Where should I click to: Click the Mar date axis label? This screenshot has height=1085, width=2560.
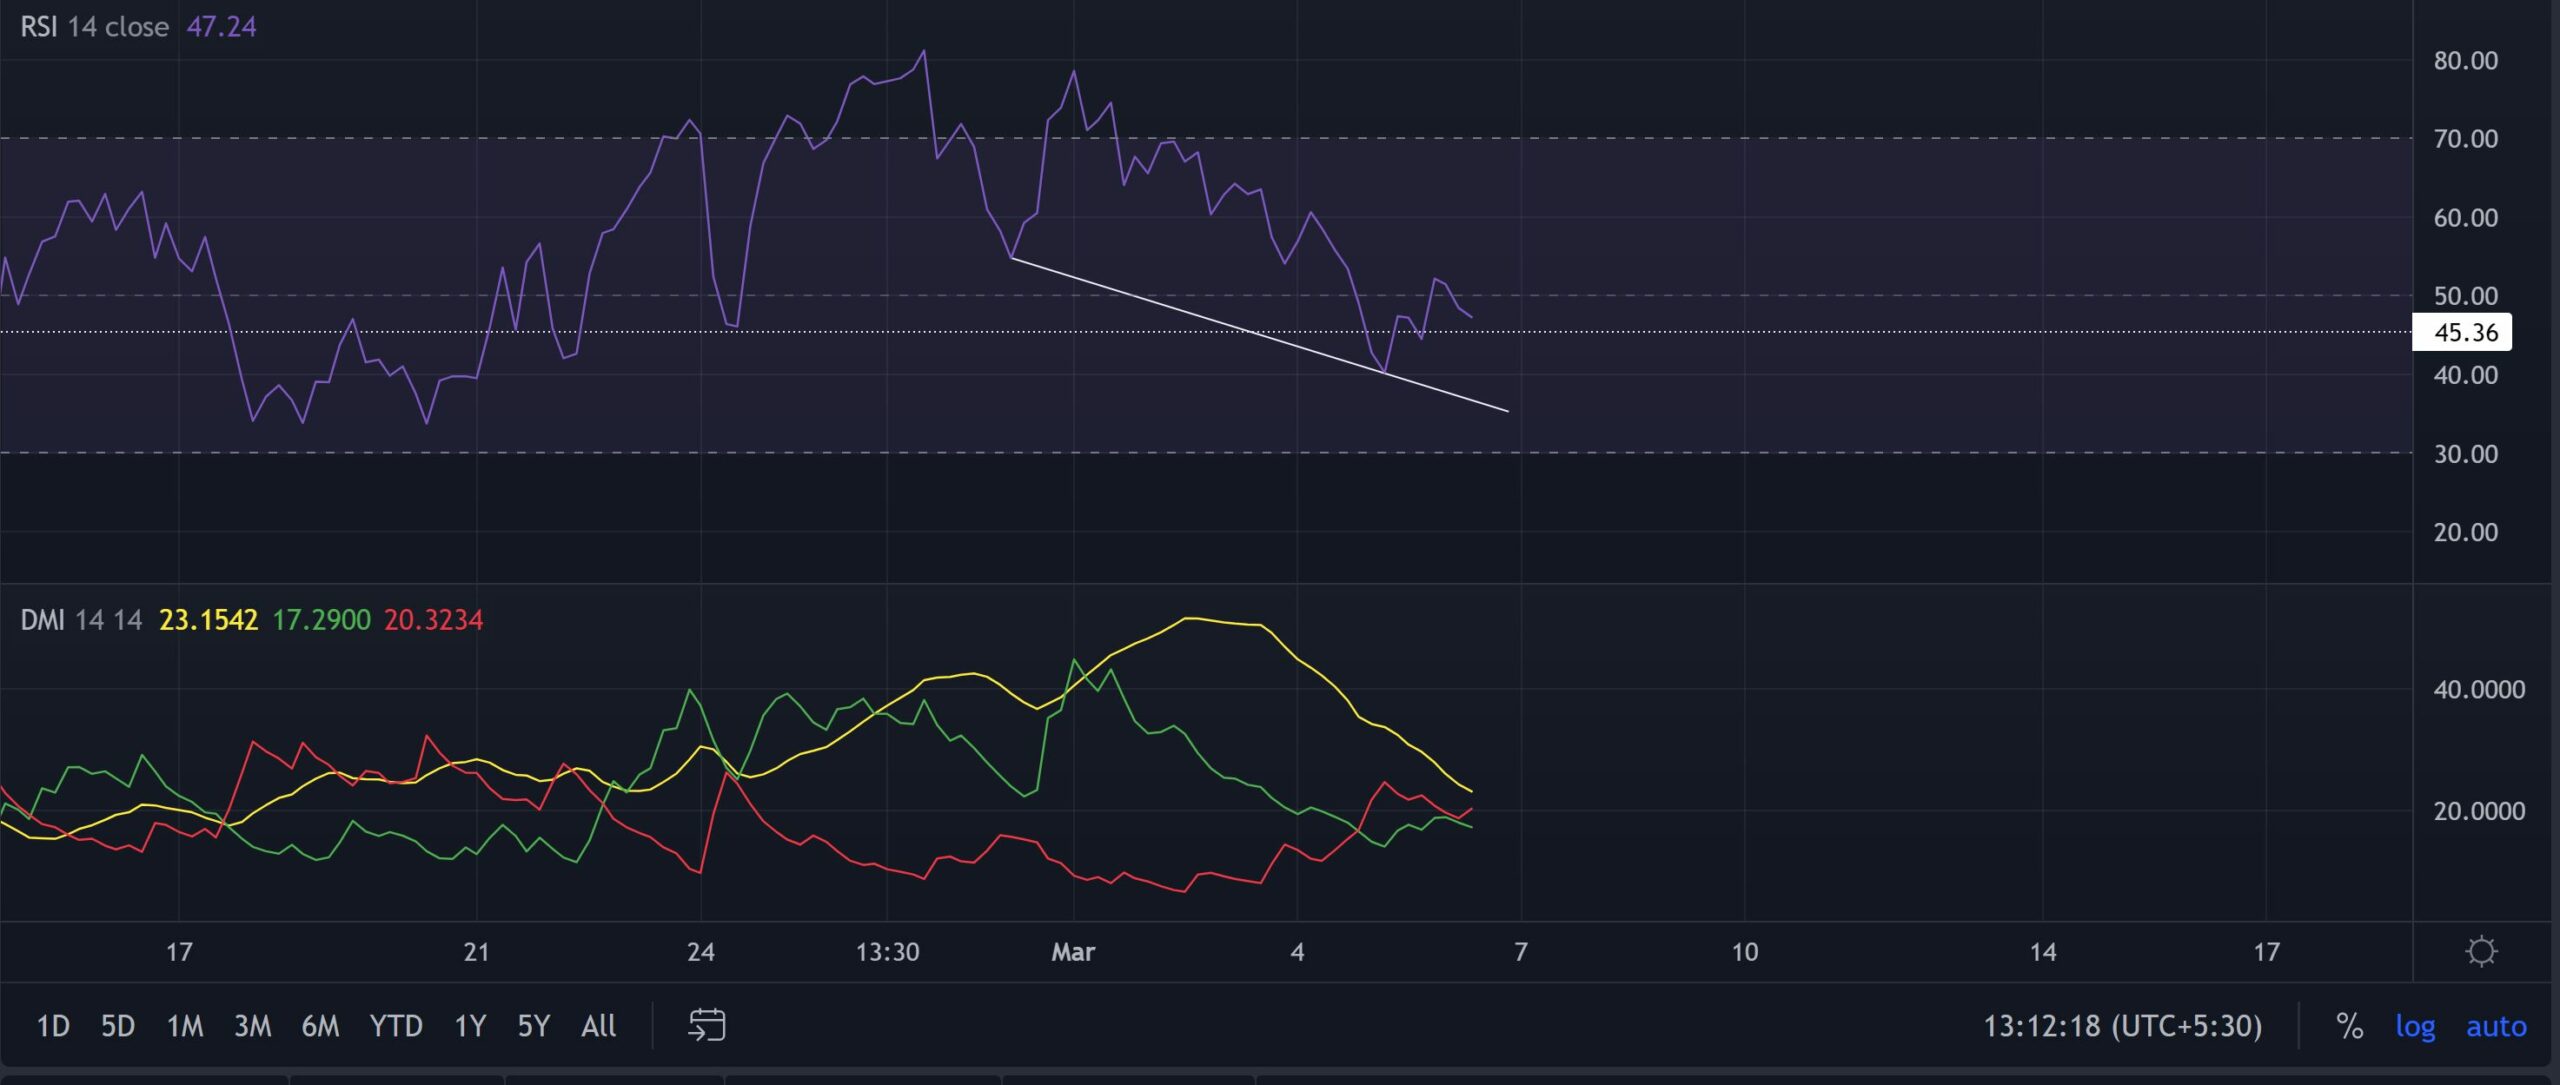[x=1072, y=952]
